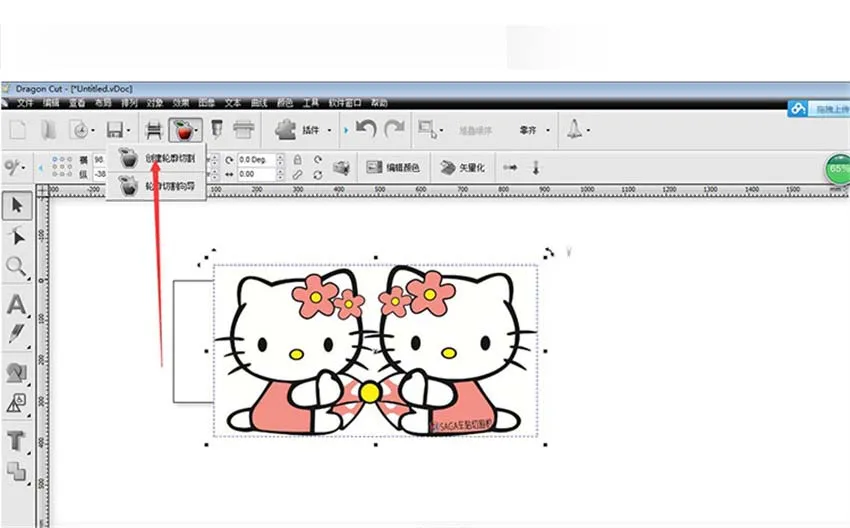This screenshot has height=528, width=850.
Task: Select the basic shapes tool
Action: 16,372
